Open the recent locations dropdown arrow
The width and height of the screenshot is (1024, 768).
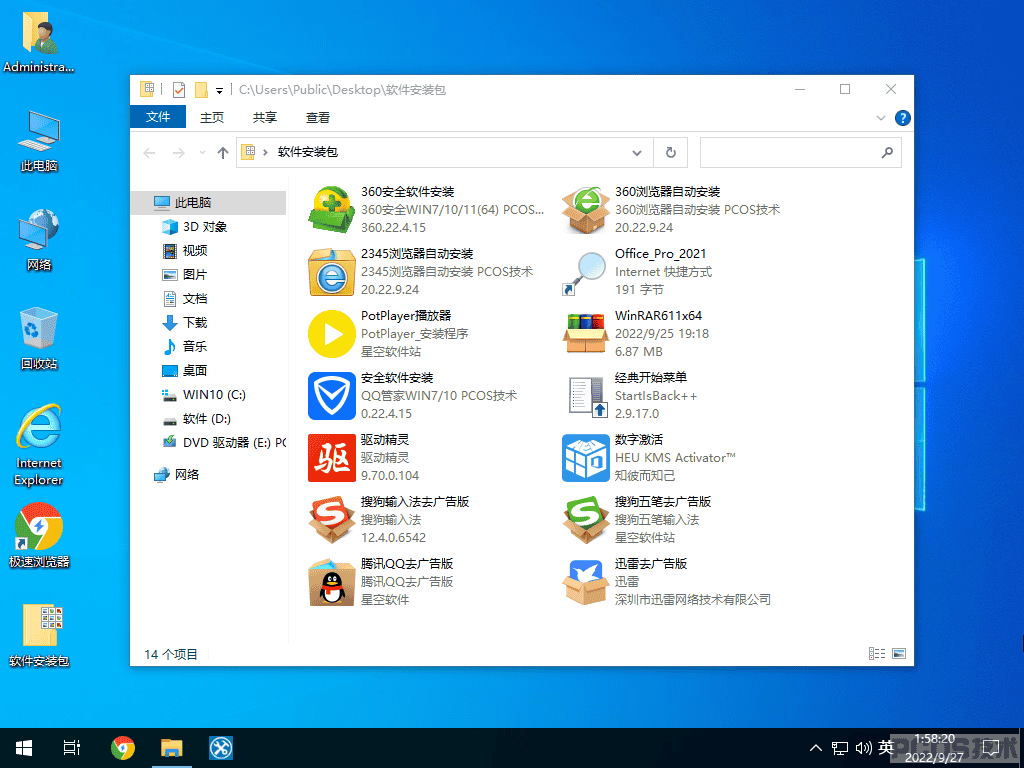(x=202, y=153)
